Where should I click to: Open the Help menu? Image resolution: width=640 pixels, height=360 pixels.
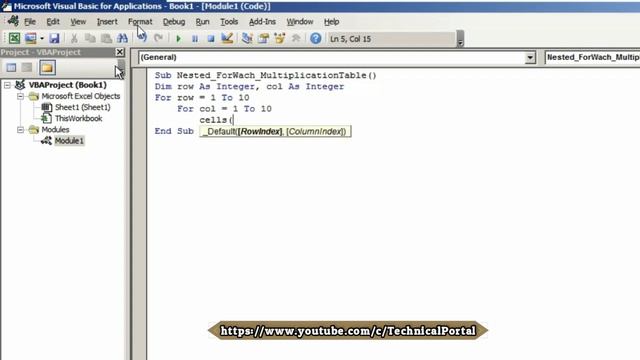pyautogui.click(x=331, y=22)
